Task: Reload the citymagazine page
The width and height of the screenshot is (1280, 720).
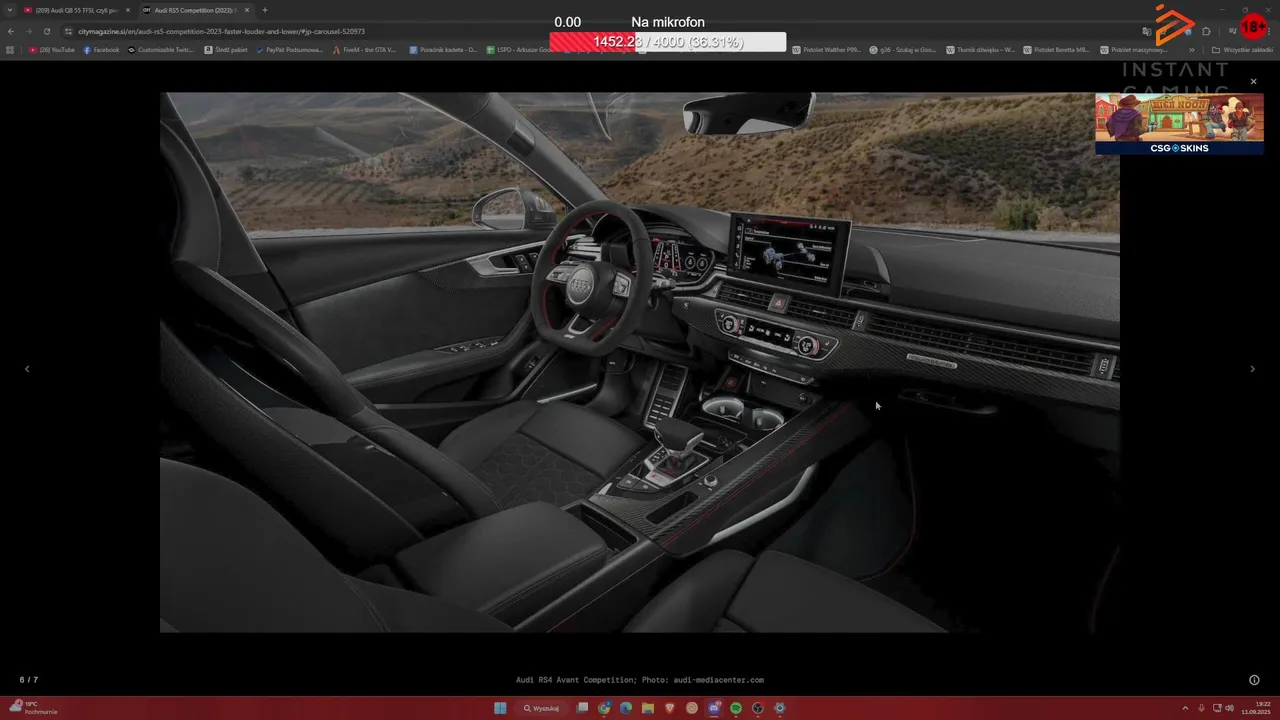Action: pos(47,31)
